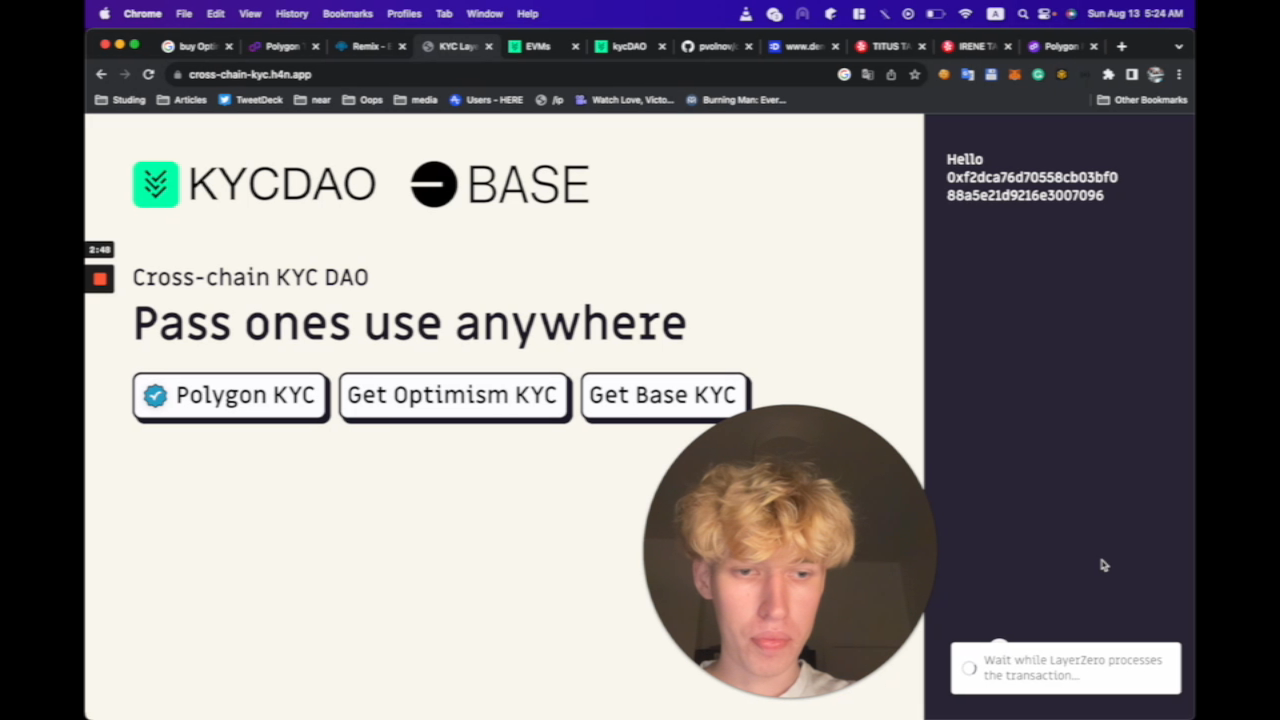Click the battery status icon
The width and height of the screenshot is (1280, 720).
[936, 14]
